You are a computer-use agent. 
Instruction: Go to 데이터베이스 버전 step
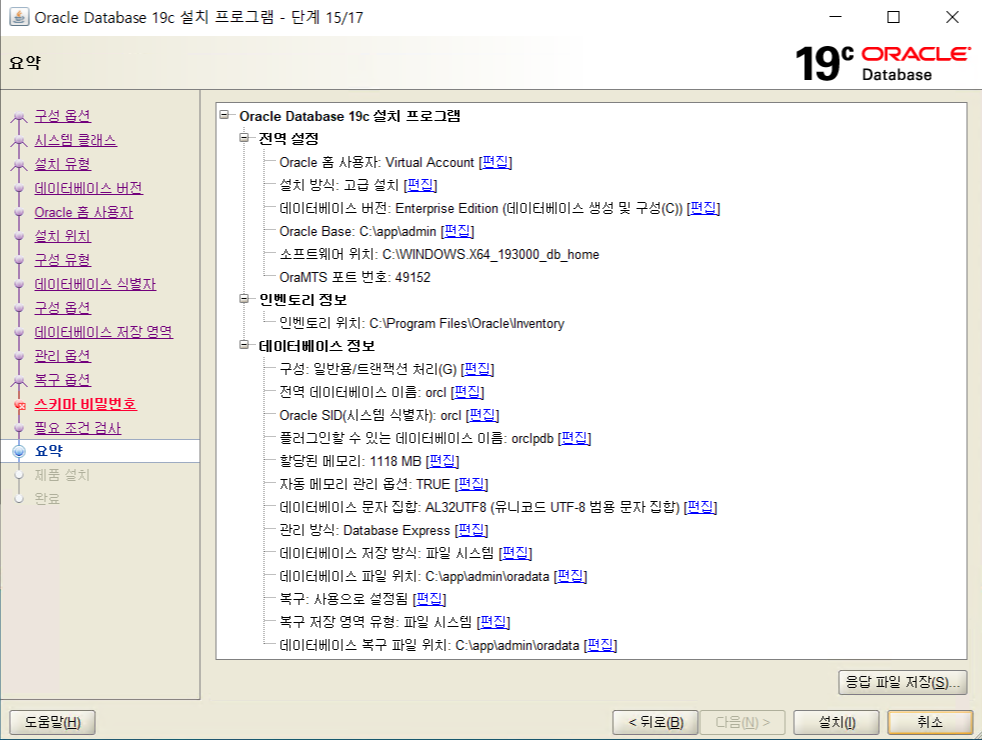click(89, 188)
